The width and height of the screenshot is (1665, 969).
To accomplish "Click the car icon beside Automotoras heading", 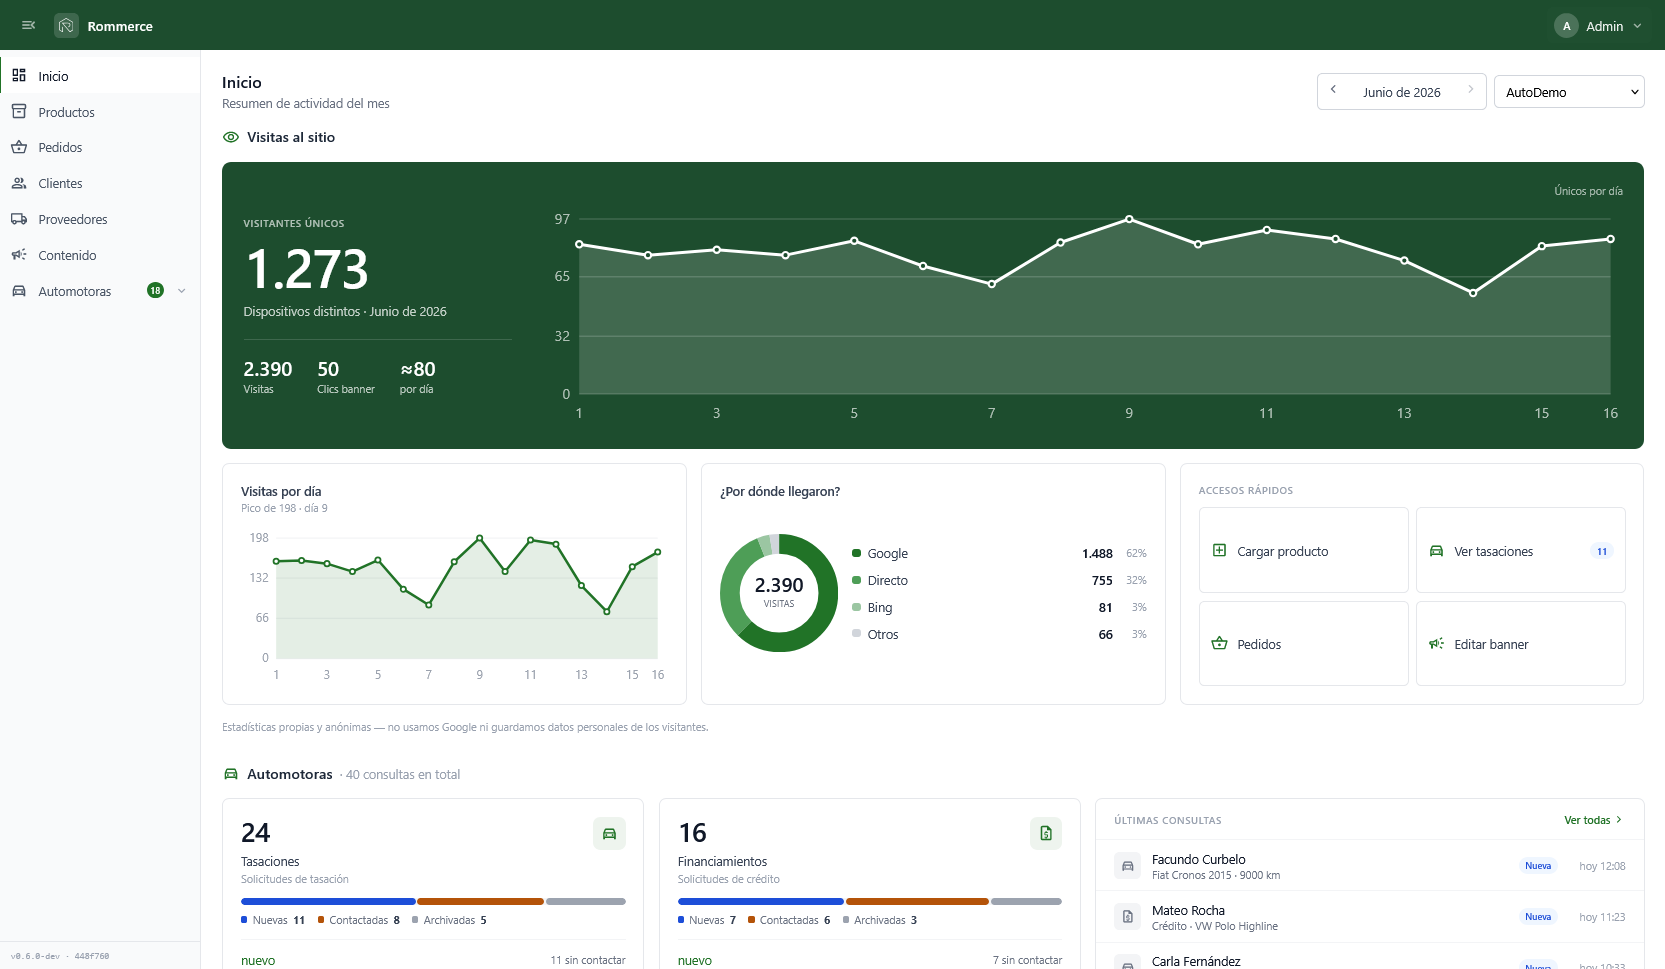I will point(231,774).
